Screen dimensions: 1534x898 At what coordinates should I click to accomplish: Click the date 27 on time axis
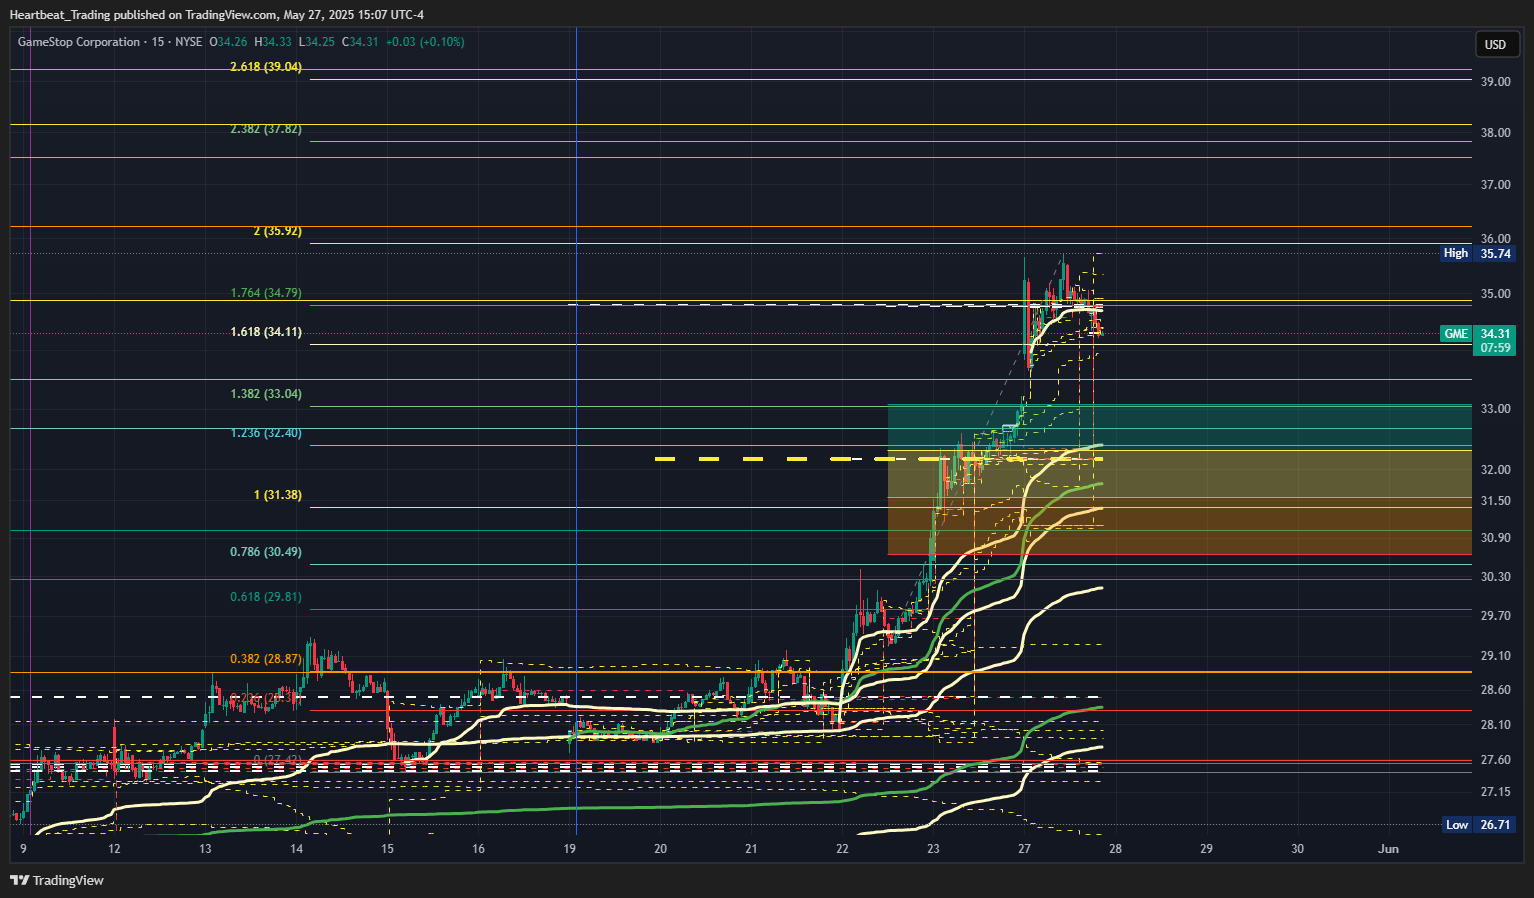(1024, 849)
